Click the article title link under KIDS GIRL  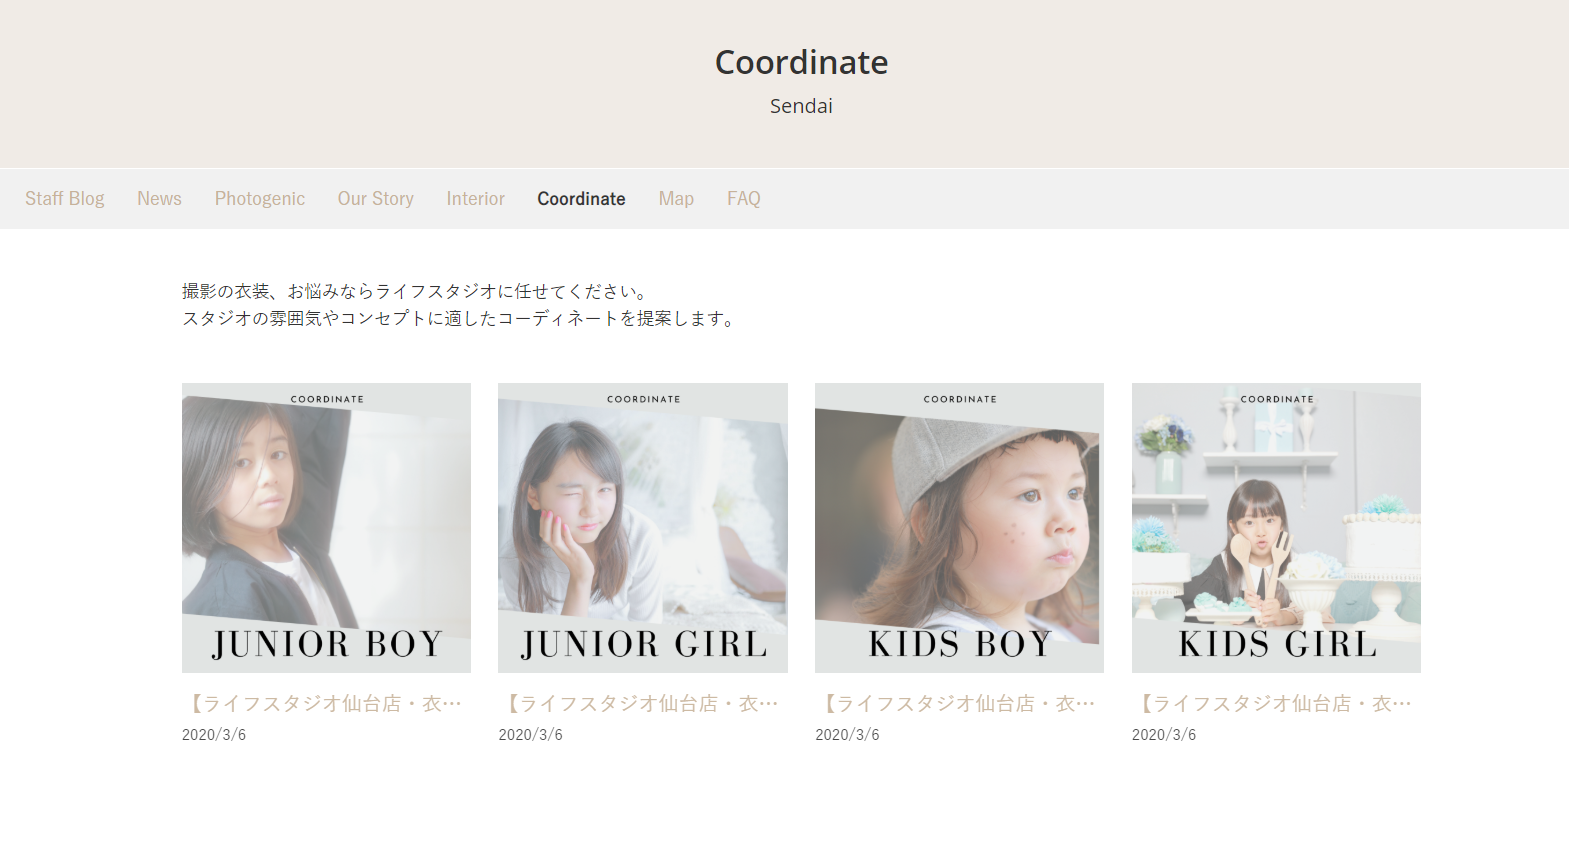(1274, 704)
